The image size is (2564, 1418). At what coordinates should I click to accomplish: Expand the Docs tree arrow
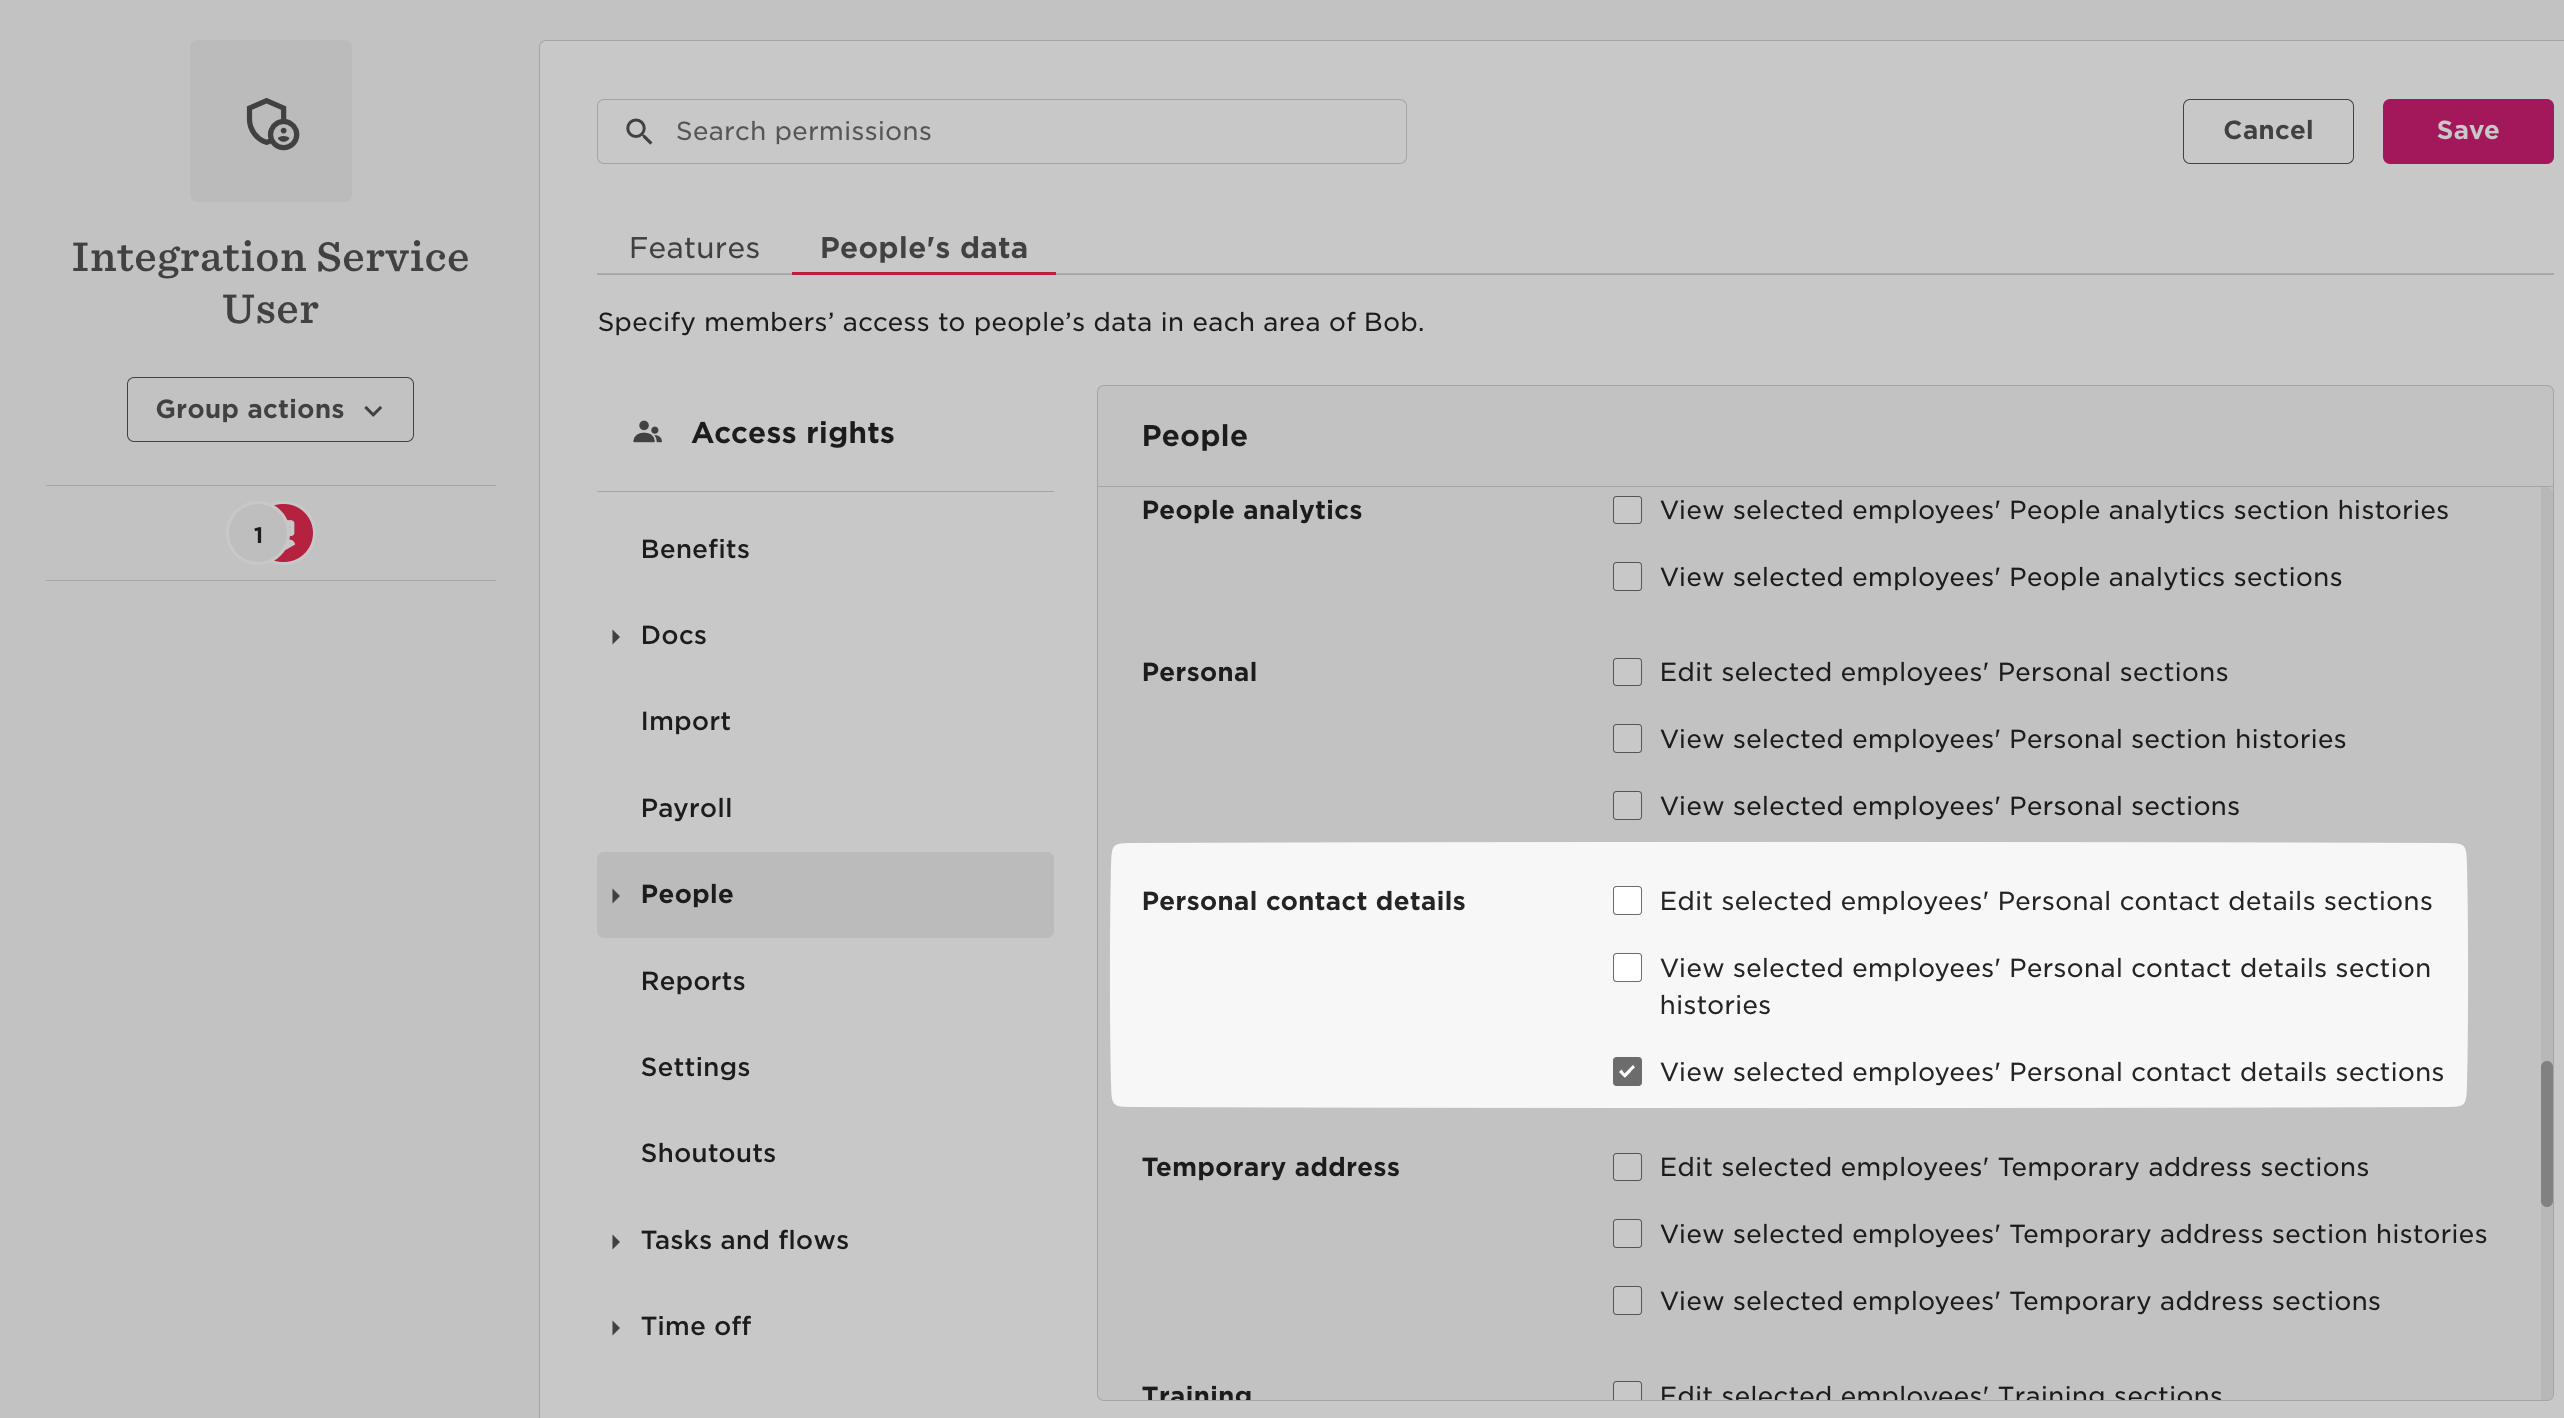[616, 636]
